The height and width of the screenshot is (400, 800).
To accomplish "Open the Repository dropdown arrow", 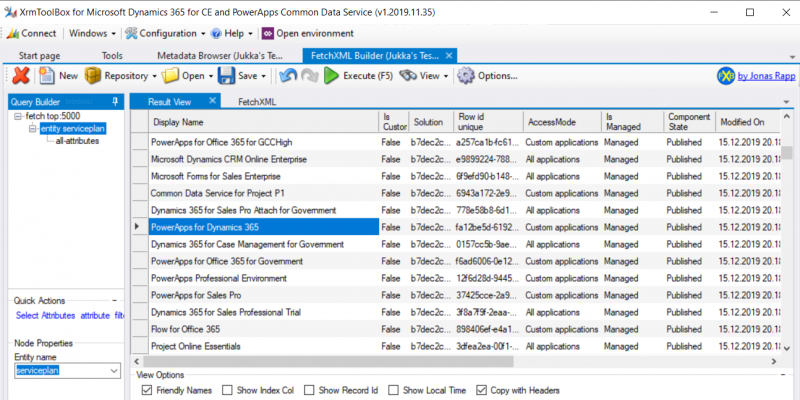I will (154, 76).
